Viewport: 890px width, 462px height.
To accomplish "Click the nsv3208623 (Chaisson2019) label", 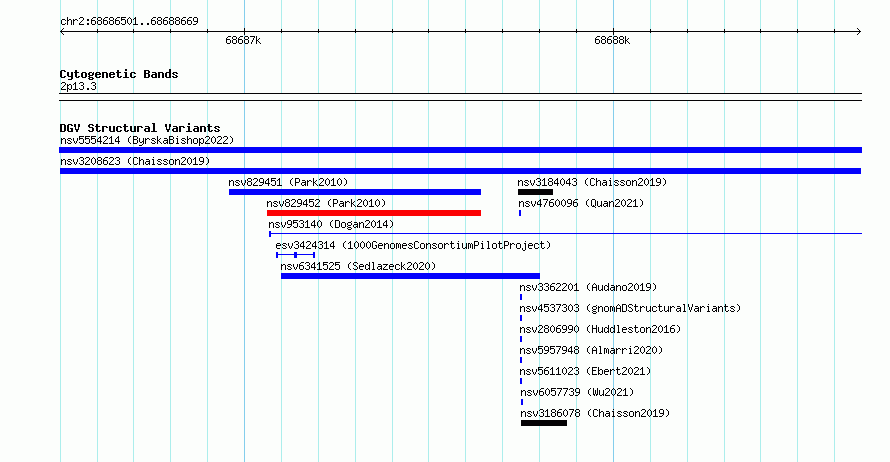I will point(135,161).
